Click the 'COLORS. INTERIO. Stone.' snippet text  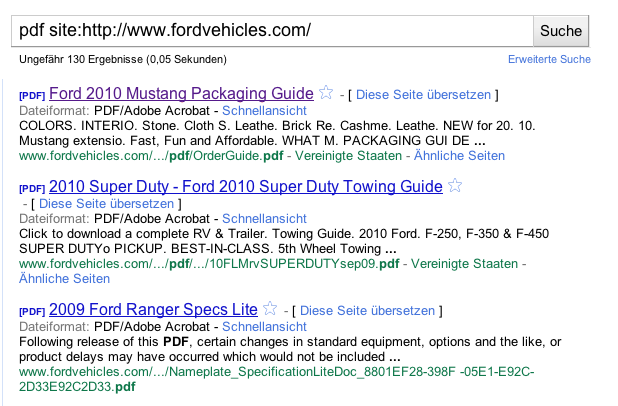click(277, 133)
